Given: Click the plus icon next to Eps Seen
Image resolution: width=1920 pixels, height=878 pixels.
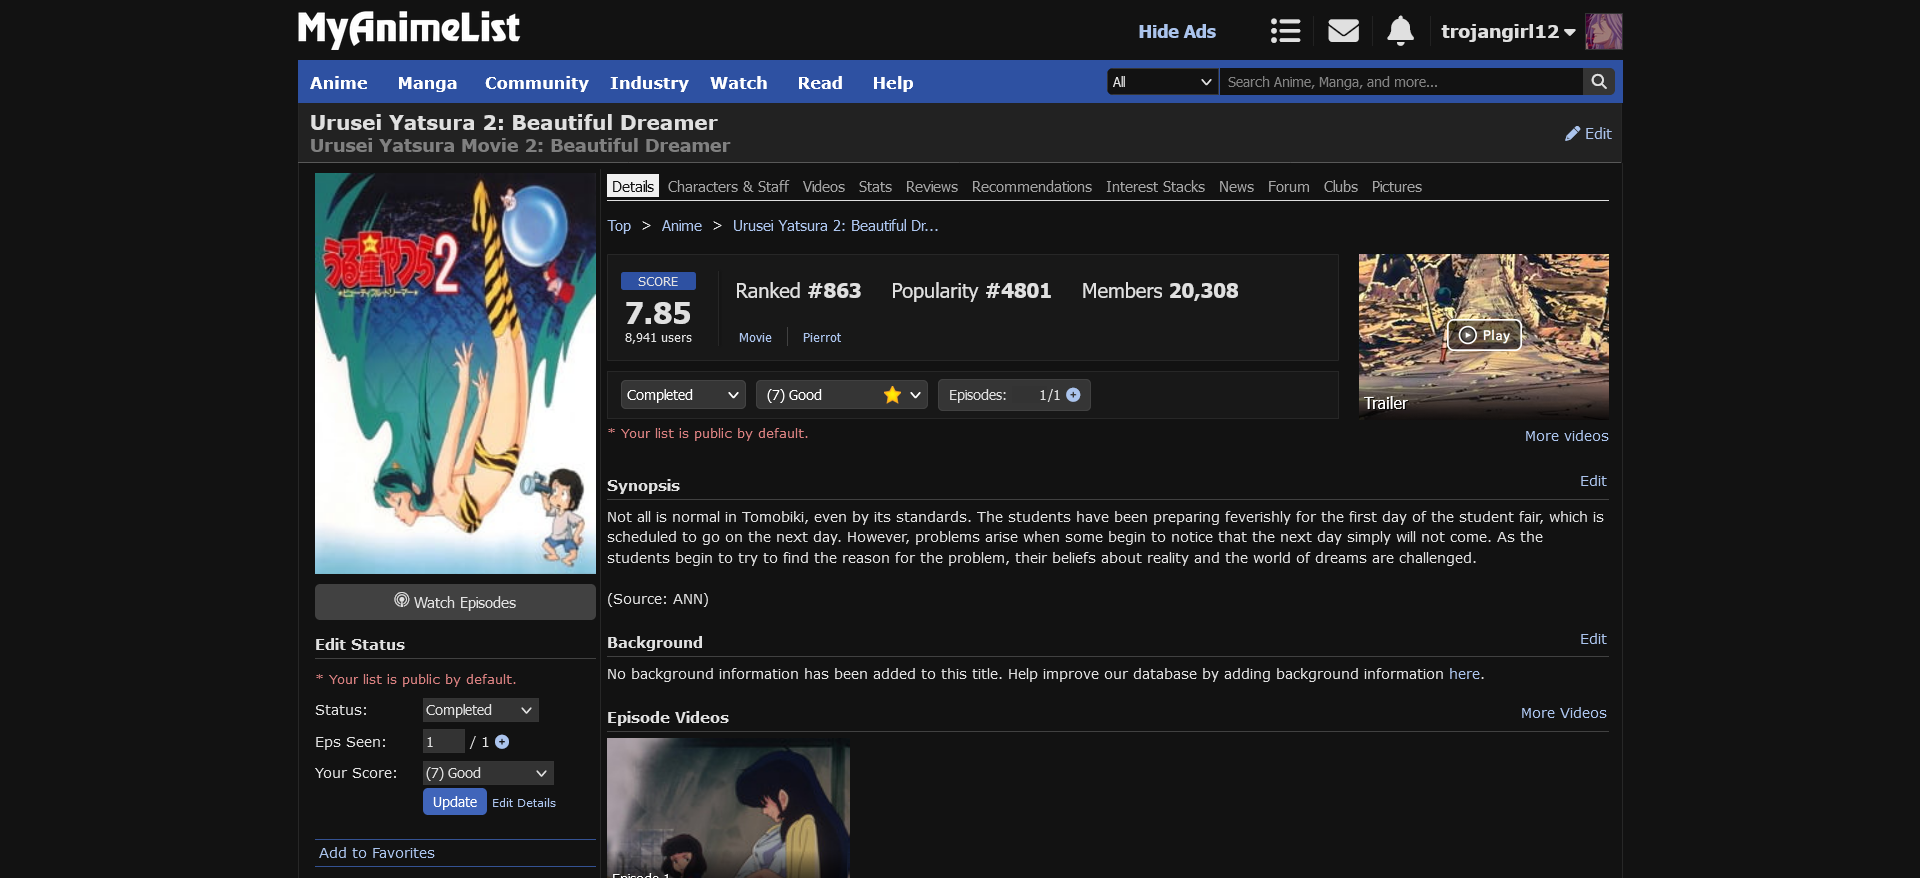Looking at the screenshot, I should pos(502,742).
